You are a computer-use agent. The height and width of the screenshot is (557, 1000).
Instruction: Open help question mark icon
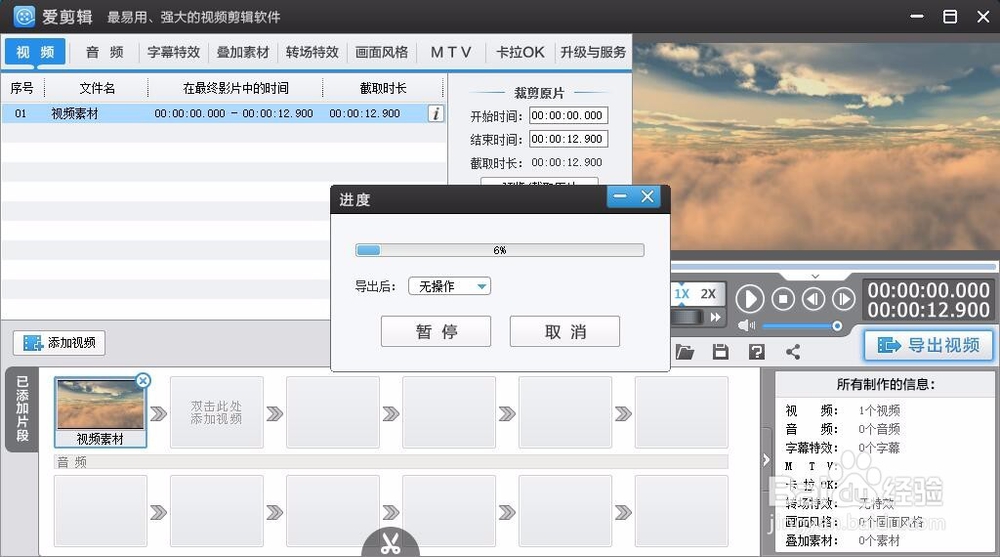pos(756,352)
